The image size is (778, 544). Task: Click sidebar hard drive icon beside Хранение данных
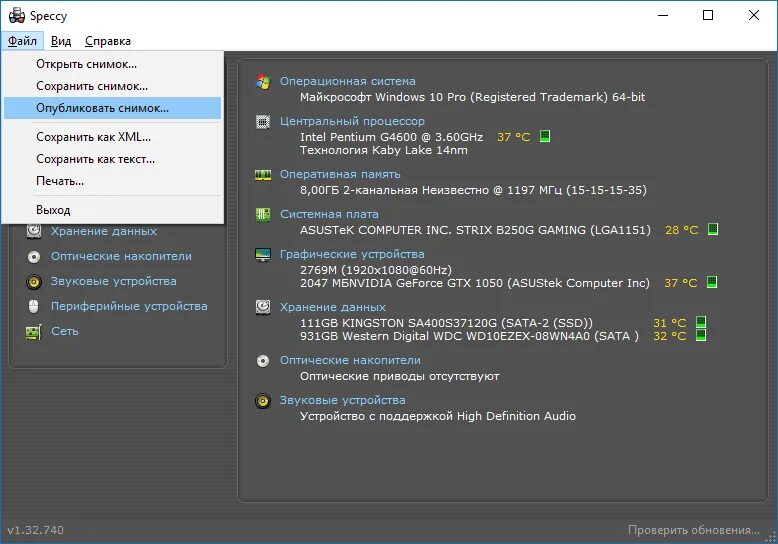[x=34, y=231]
